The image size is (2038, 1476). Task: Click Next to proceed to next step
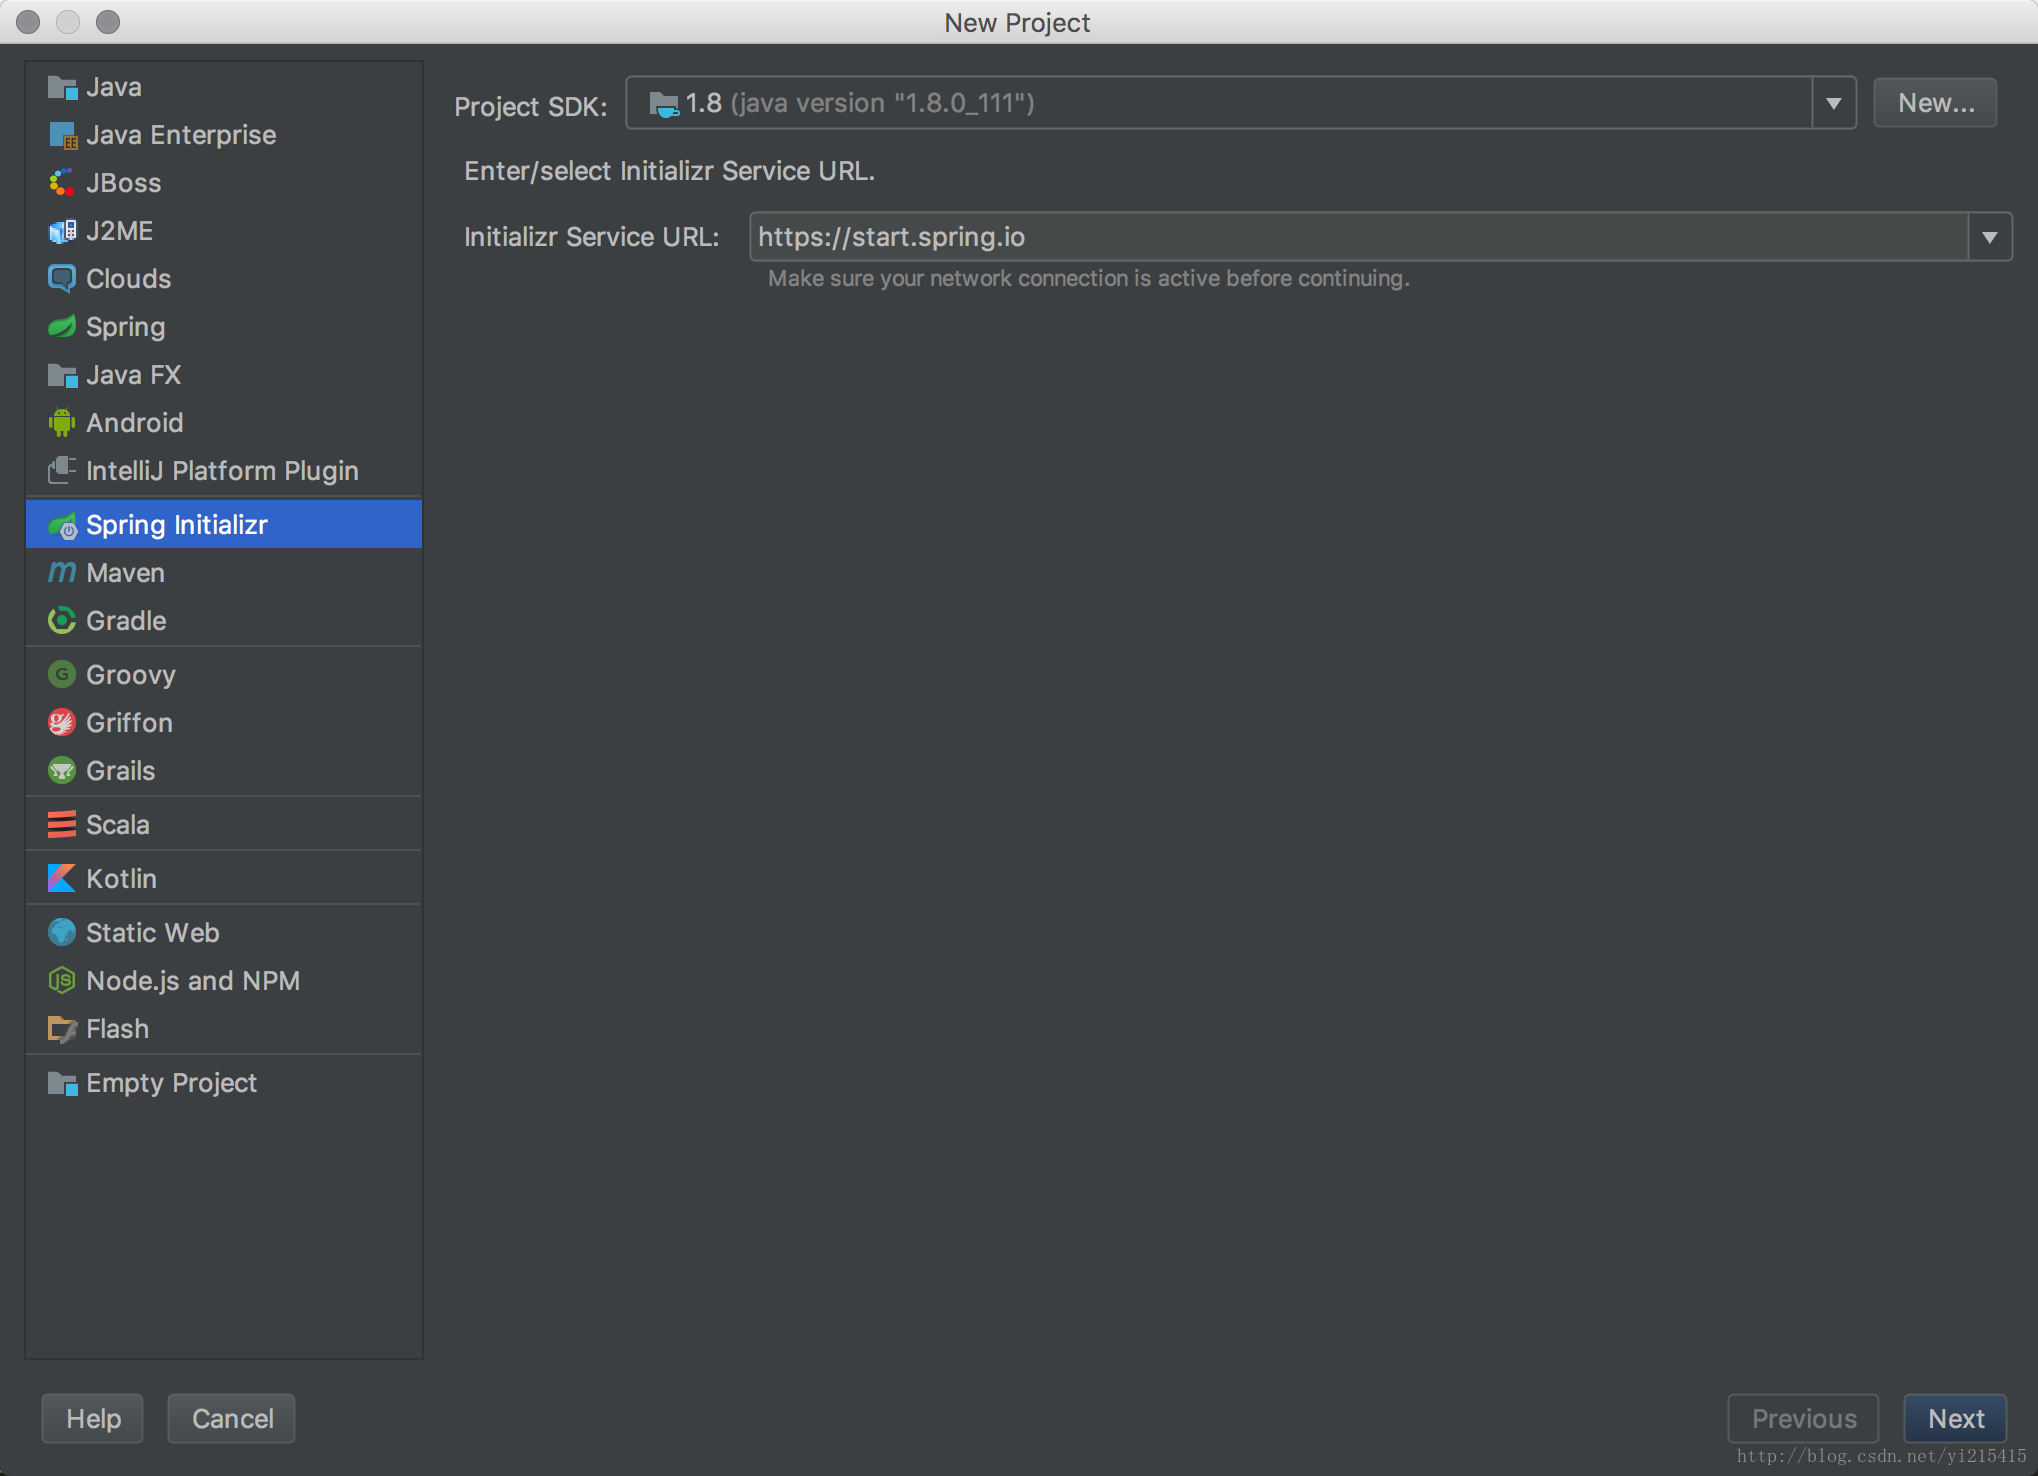coord(1956,1417)
